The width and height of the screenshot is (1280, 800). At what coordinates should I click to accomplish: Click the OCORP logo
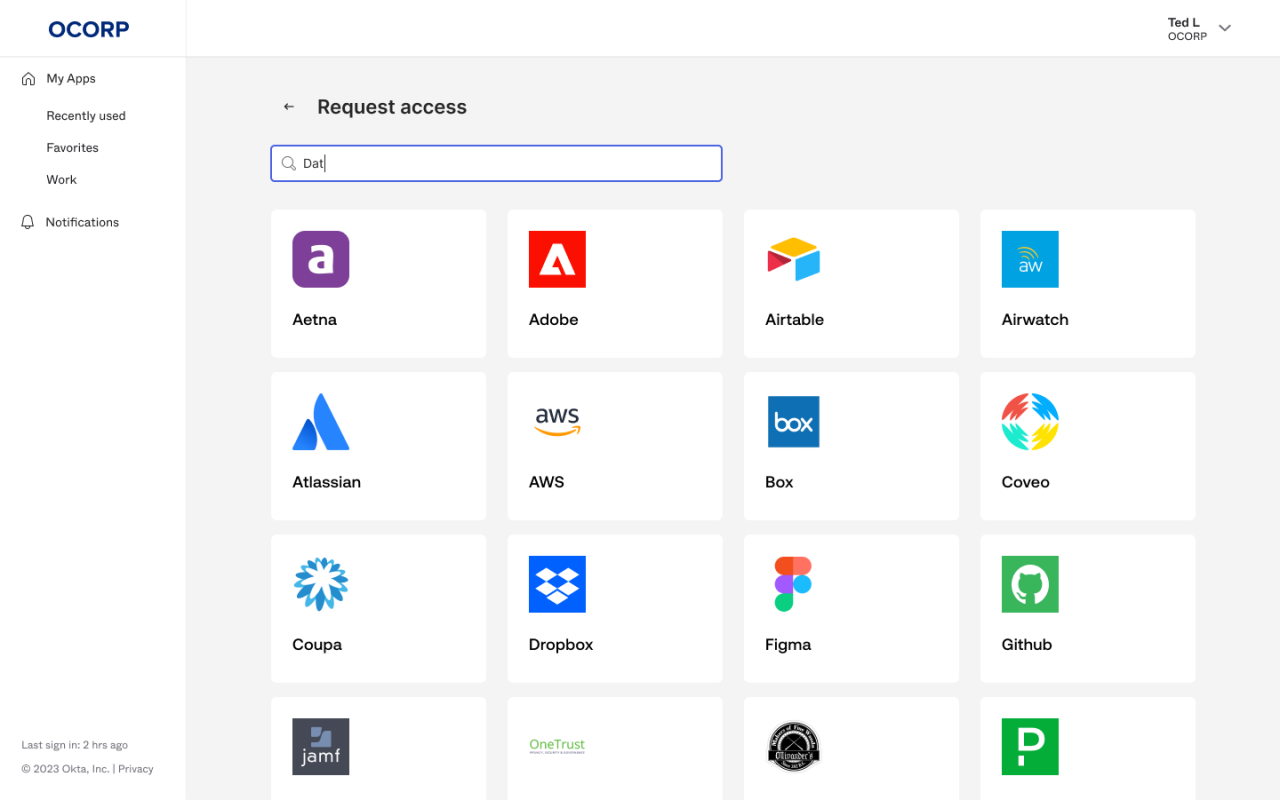[x=89, y=29]
